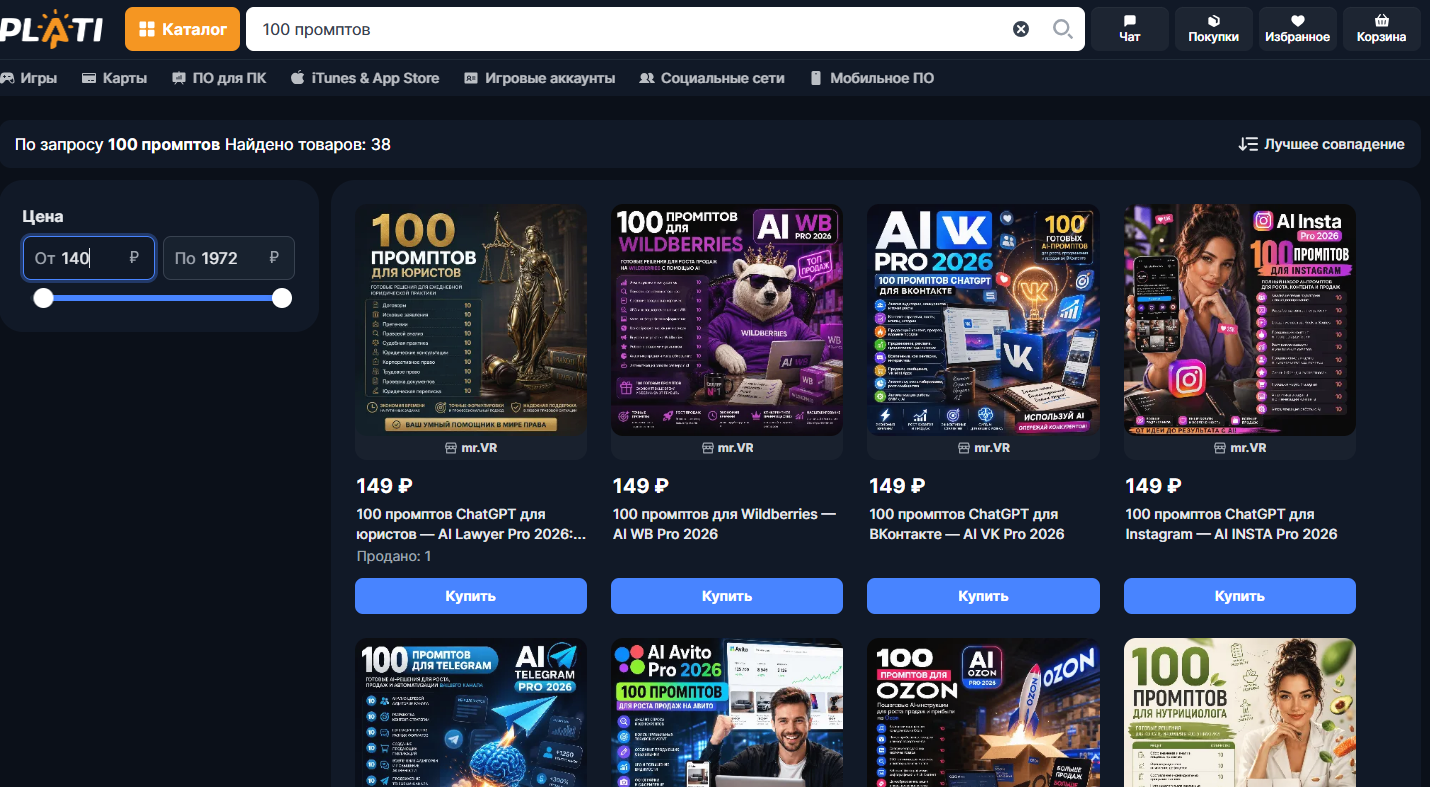Open '100 промптов ChatGPT для юристов' title
Viewport: 1430px width, 787px height.
(471, 524)
